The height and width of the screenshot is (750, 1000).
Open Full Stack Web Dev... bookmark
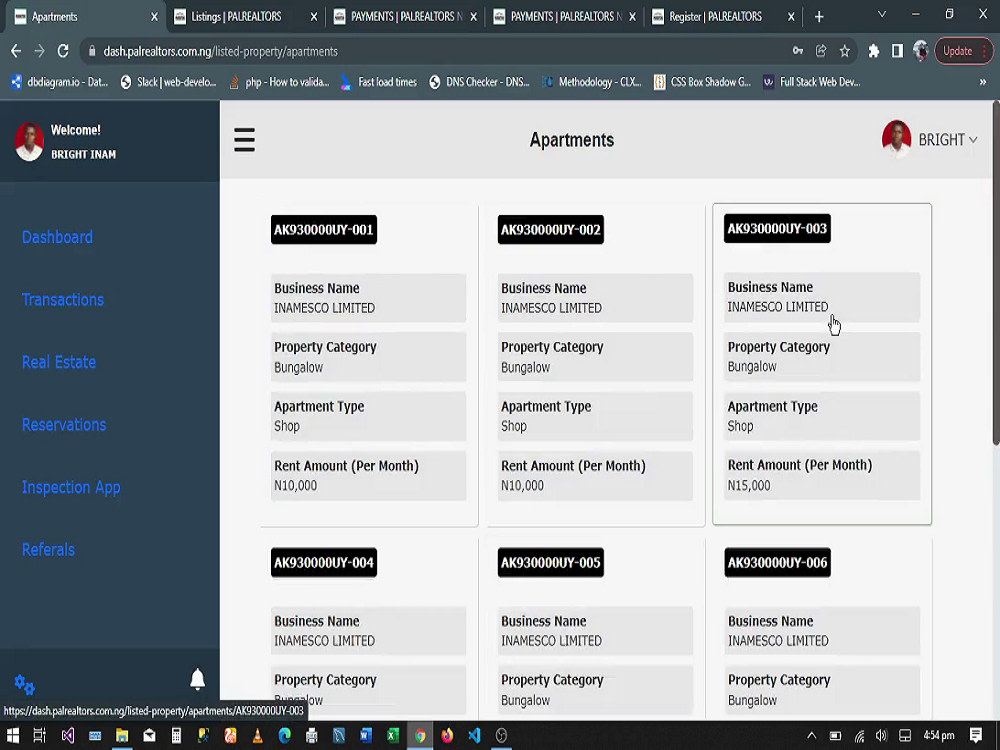(812, 82)
